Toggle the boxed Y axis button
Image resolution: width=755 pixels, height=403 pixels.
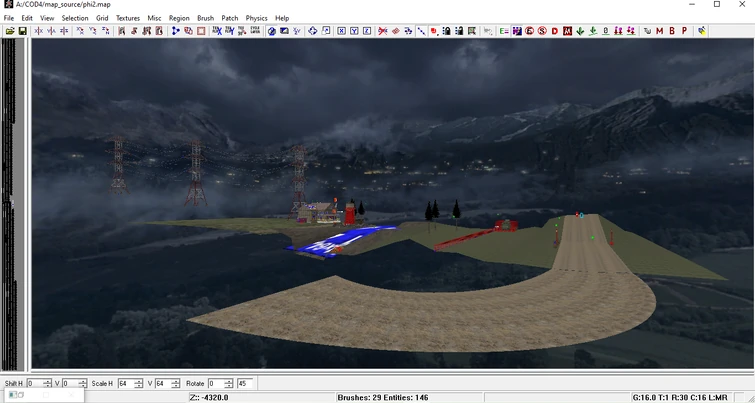(x=354, y=31)
